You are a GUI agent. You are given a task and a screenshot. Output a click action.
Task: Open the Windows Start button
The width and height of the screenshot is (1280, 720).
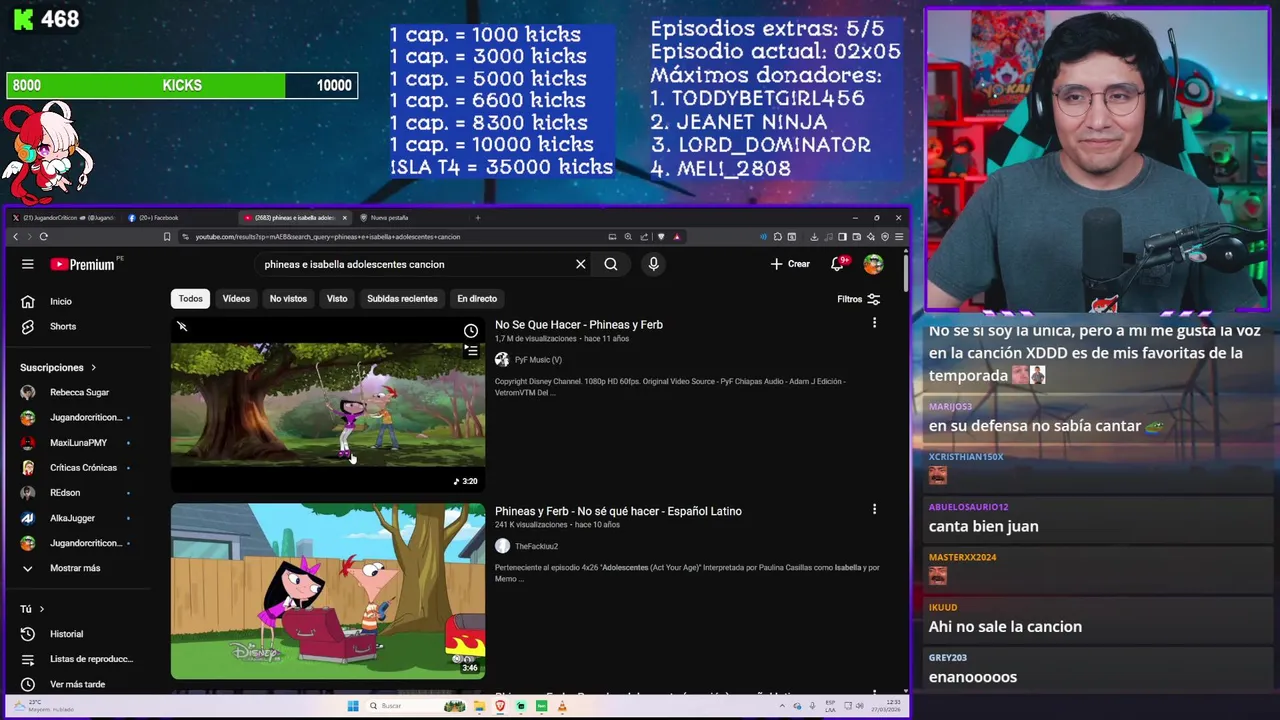point(353,706)
